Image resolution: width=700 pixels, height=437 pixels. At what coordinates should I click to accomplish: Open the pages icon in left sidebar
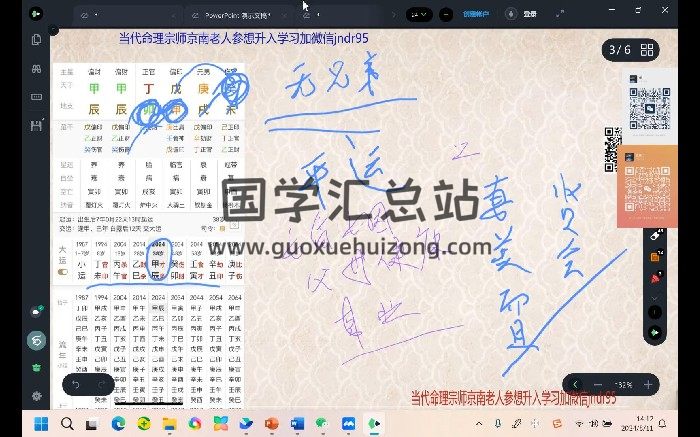coord(37,40)
